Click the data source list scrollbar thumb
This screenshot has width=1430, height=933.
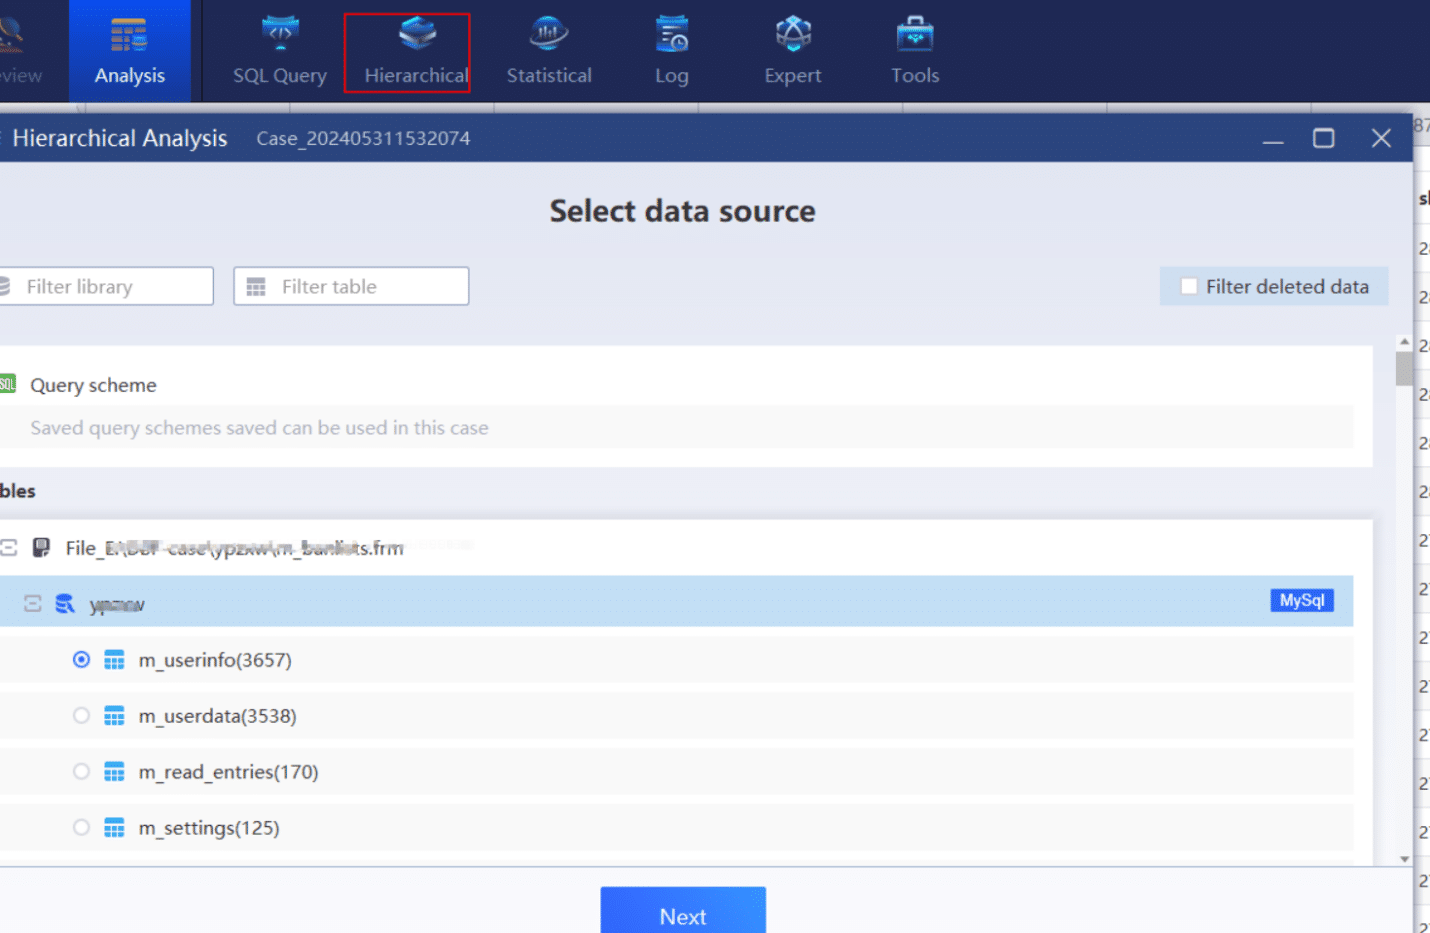pyautogui.click(x=1404, y=367)
